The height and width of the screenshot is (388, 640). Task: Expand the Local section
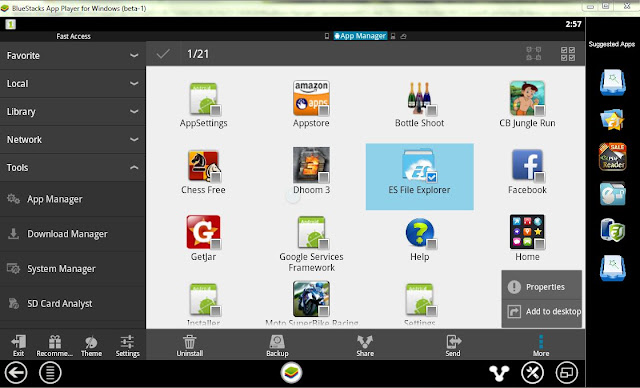73,84
